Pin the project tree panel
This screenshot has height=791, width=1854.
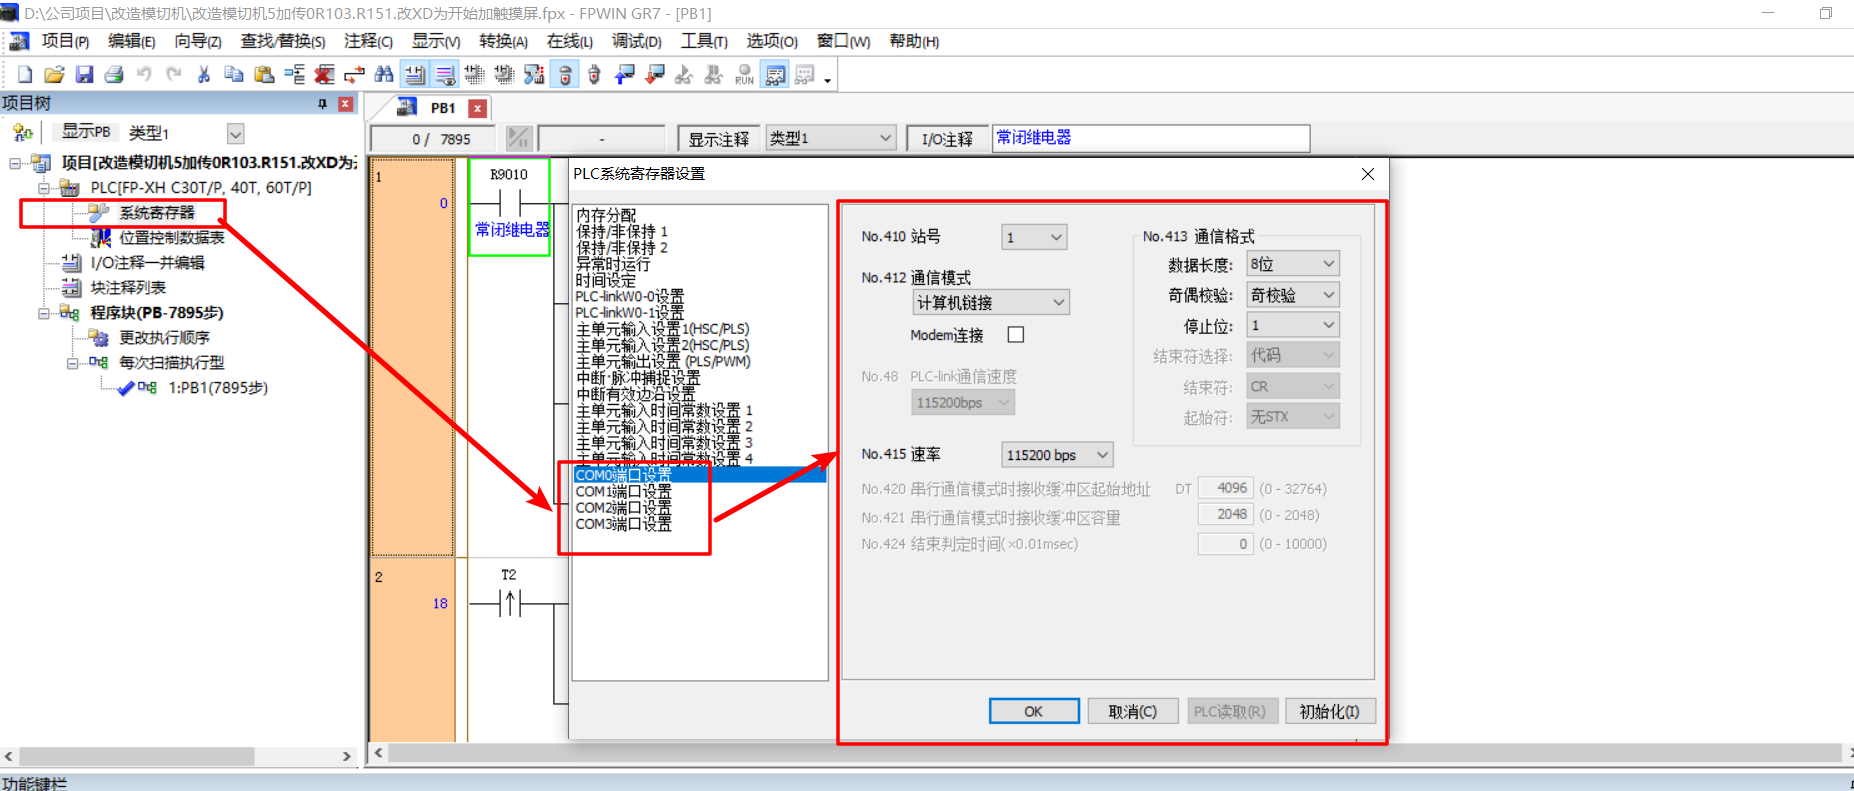322,104
